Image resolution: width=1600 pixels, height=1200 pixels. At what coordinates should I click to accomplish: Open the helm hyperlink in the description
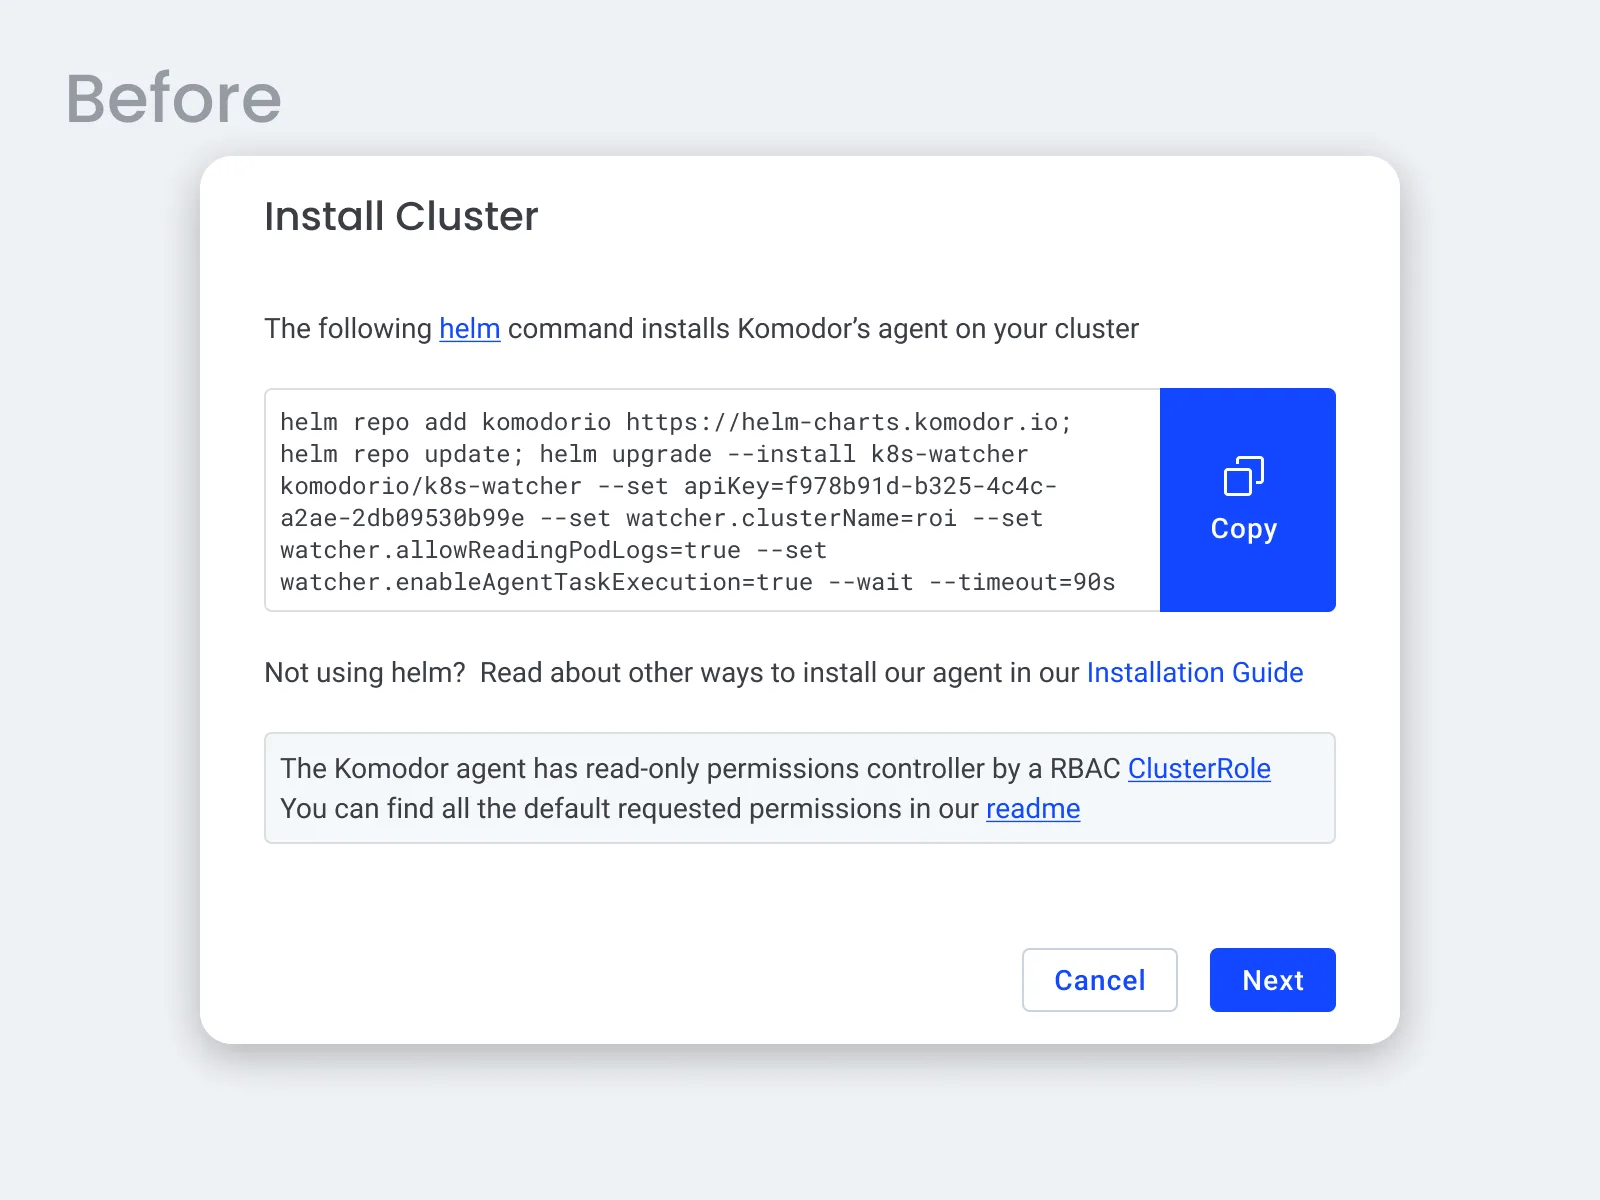coord(469,329)
